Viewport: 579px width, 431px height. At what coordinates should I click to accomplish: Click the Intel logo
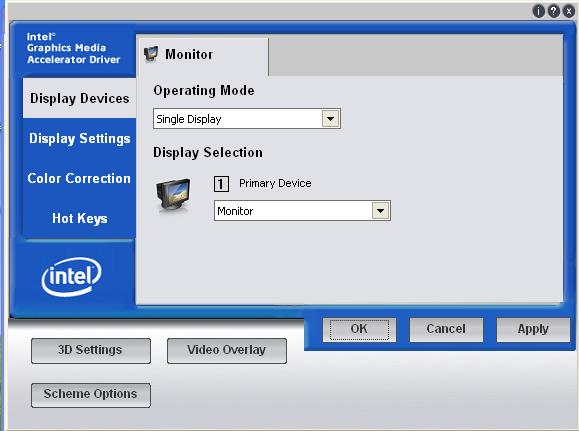pyautogui.click(x=72, y=276)
